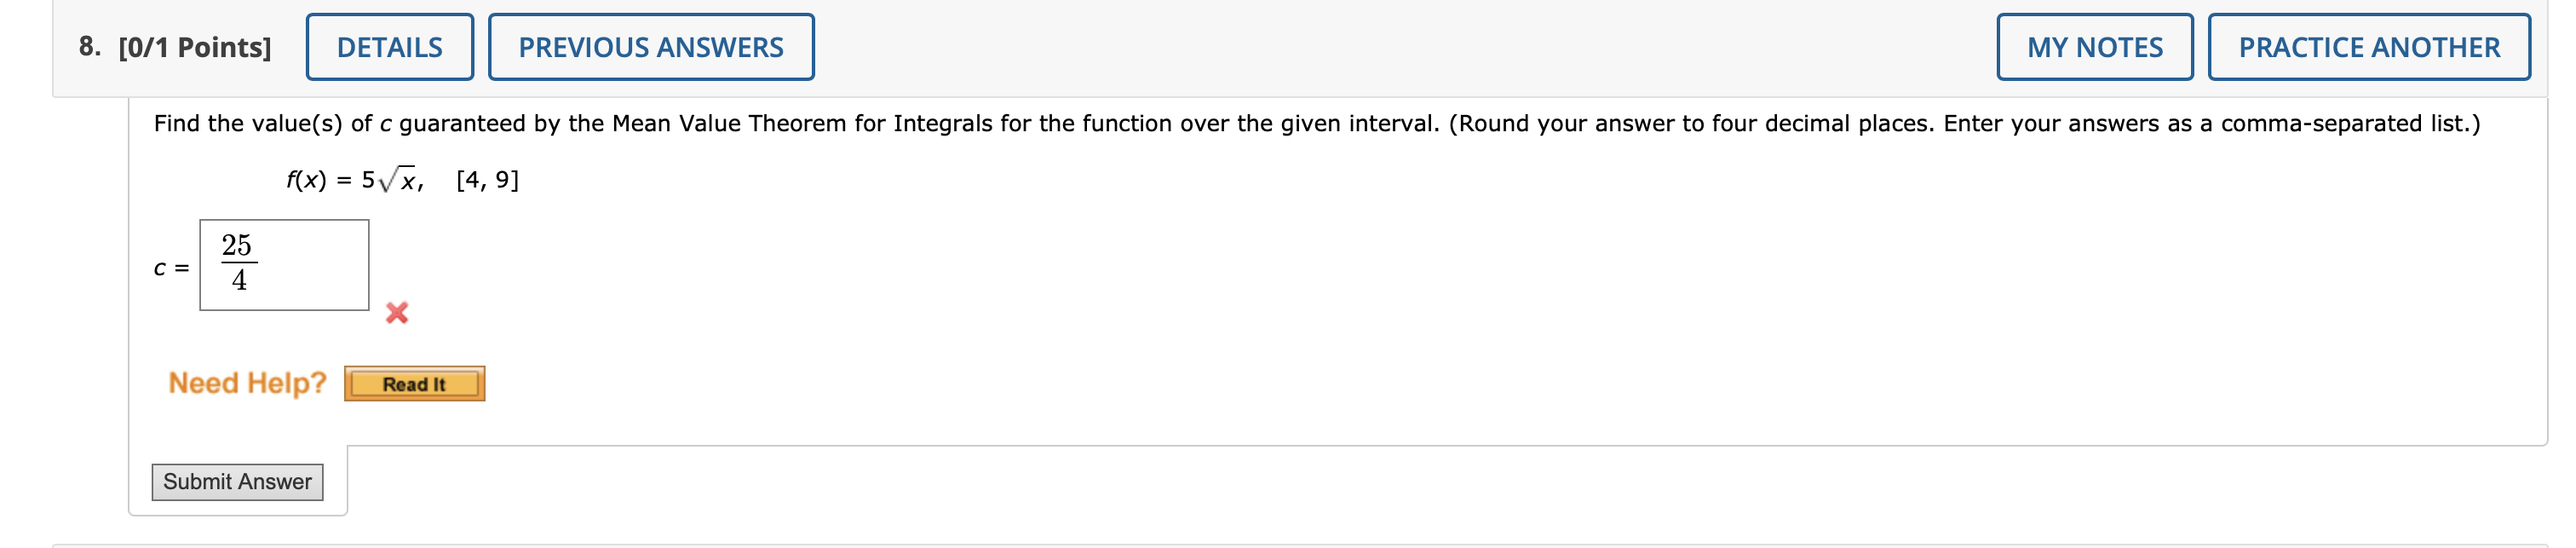Click inside the fraction numerator 25

click(x=238, y=245)
